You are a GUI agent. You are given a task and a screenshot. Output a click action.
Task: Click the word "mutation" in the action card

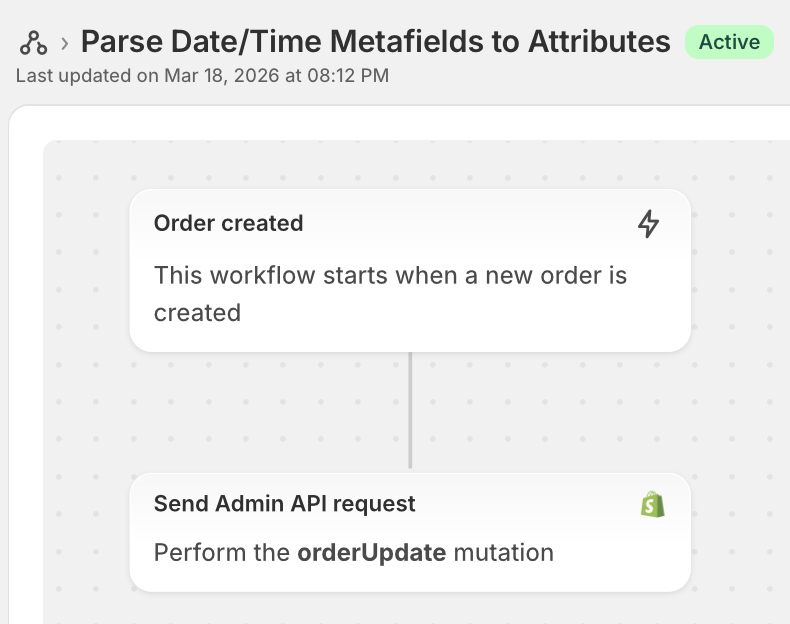click(503, 553)
